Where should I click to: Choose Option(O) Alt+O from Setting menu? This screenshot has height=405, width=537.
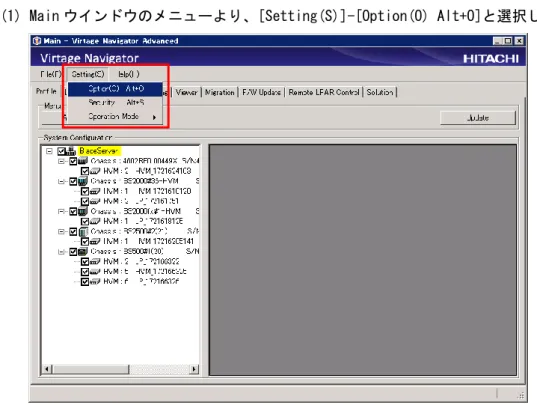pyautogui.click(x=115, y=89)
